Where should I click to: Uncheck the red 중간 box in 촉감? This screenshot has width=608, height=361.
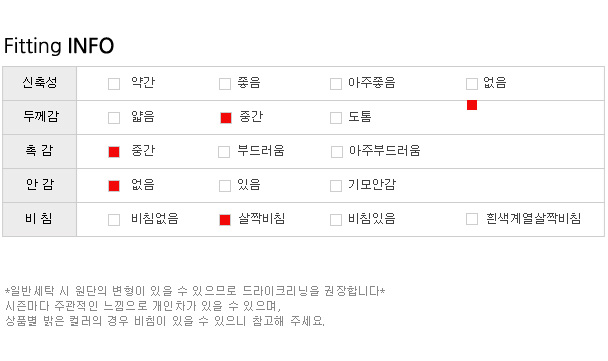coord(114,152)
